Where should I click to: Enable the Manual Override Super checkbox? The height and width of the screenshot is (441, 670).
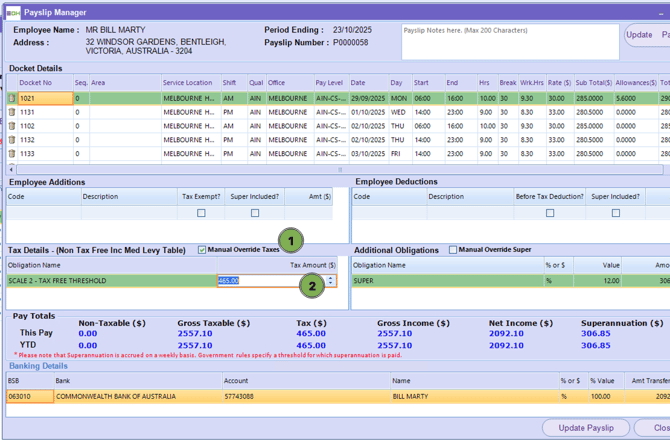click(x=453, y=250)
